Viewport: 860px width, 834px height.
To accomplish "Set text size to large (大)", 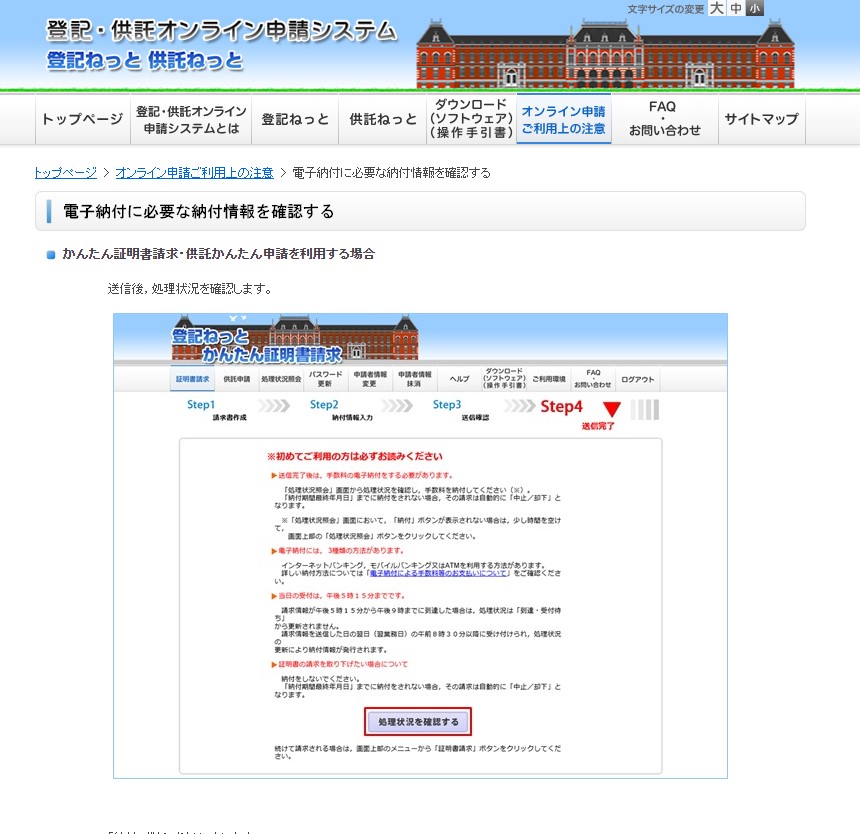I will click(x=716, y=8).
